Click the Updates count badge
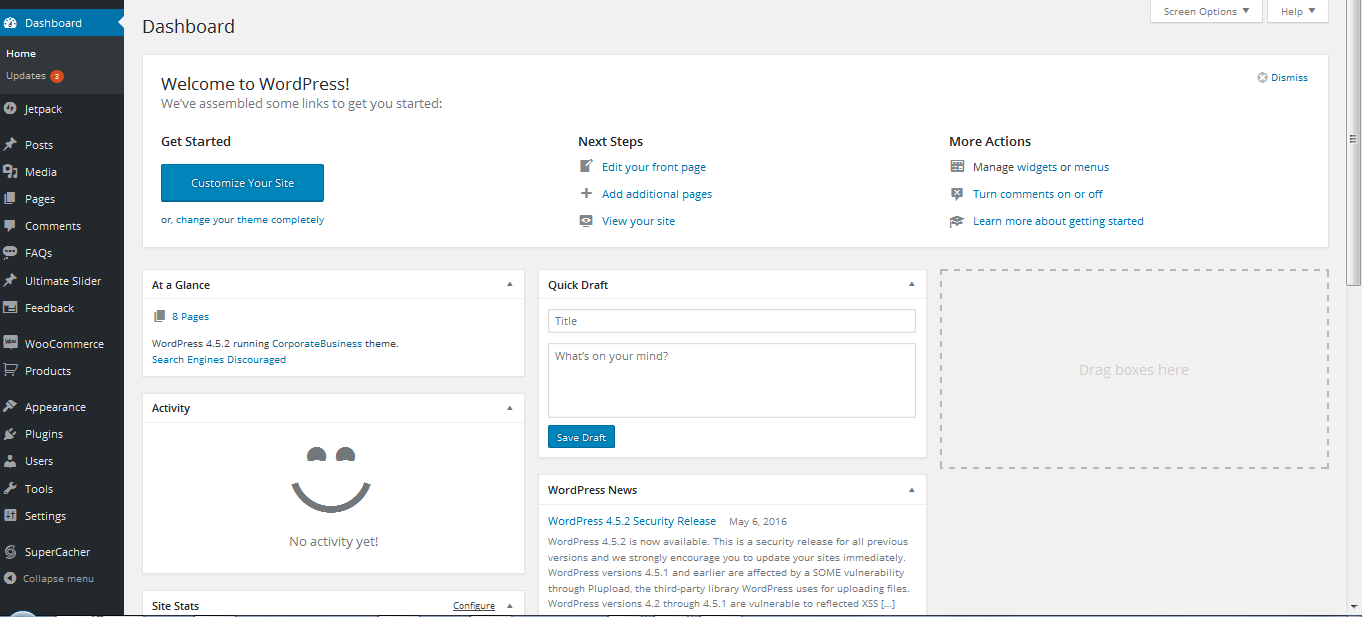This screenshot has height=617, width=1362. coord(57,76)
